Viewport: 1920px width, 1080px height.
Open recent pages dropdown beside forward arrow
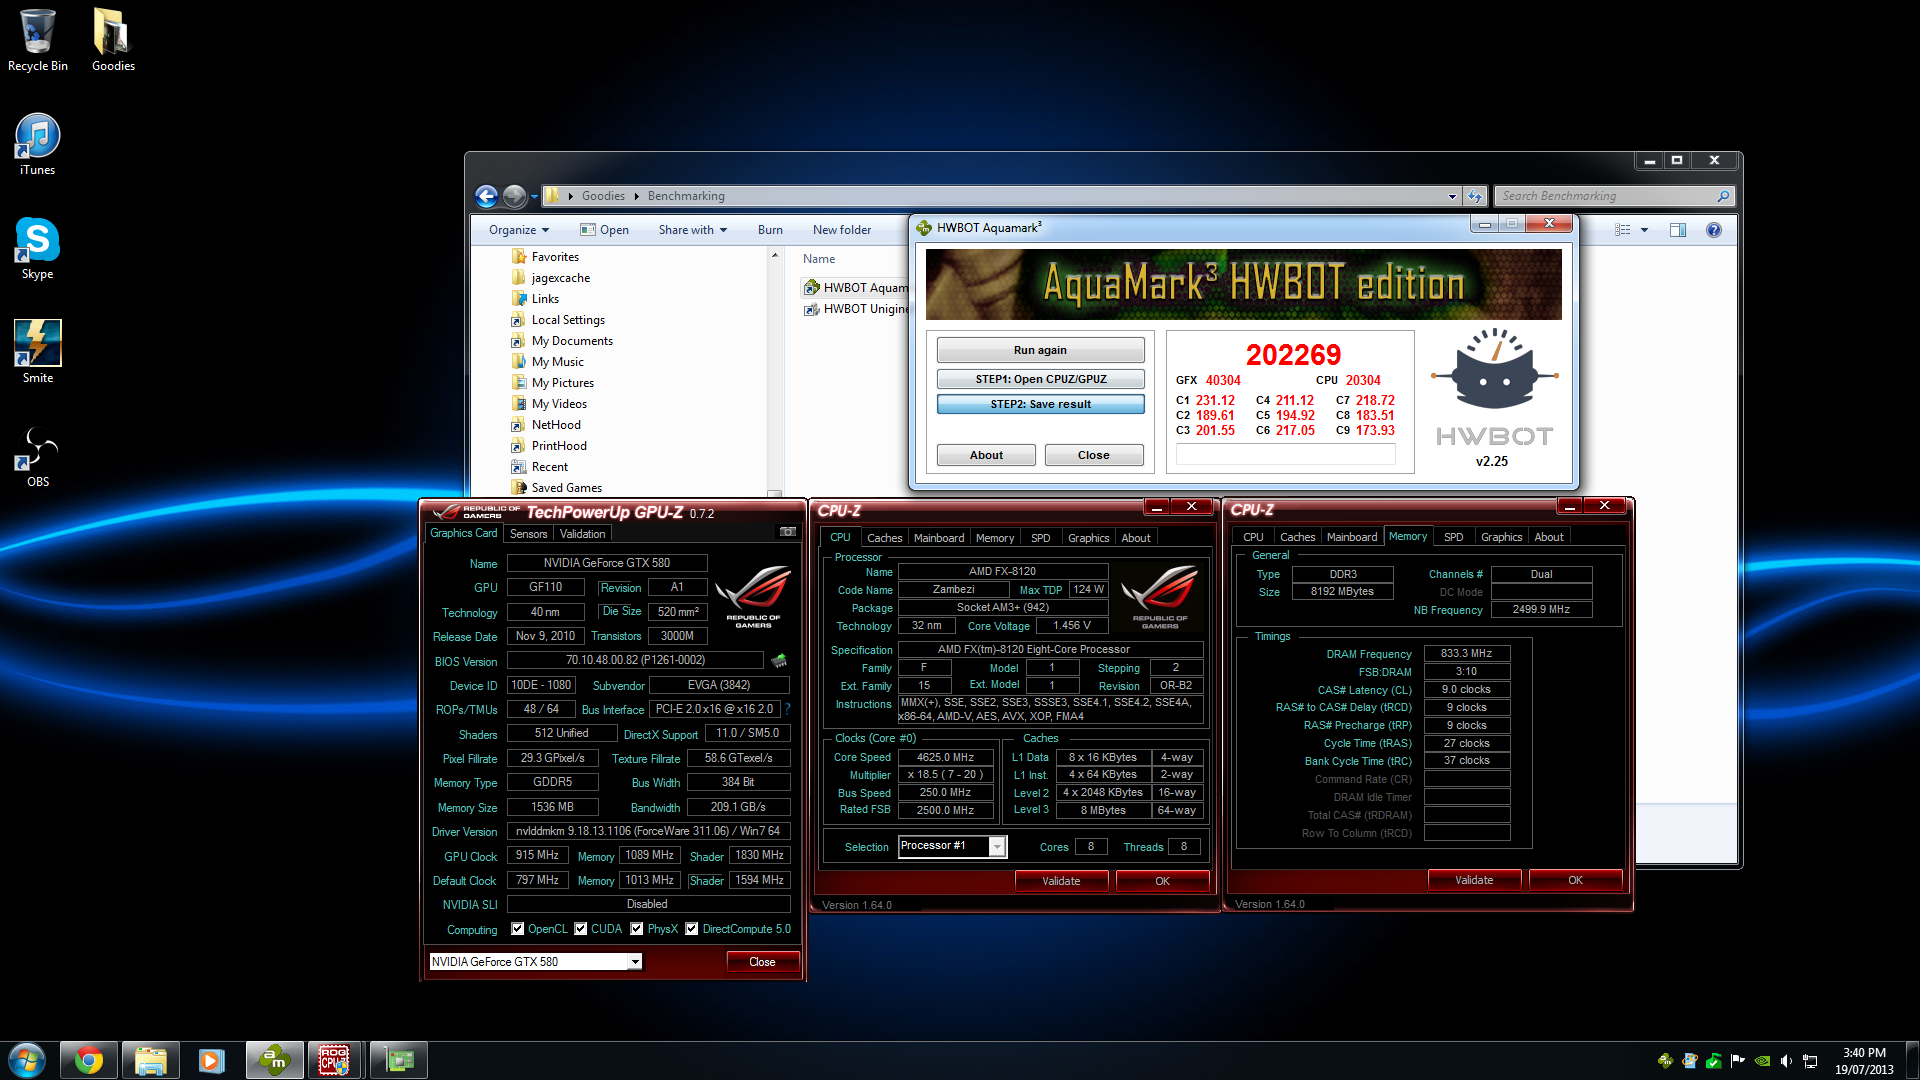point(534,197)
